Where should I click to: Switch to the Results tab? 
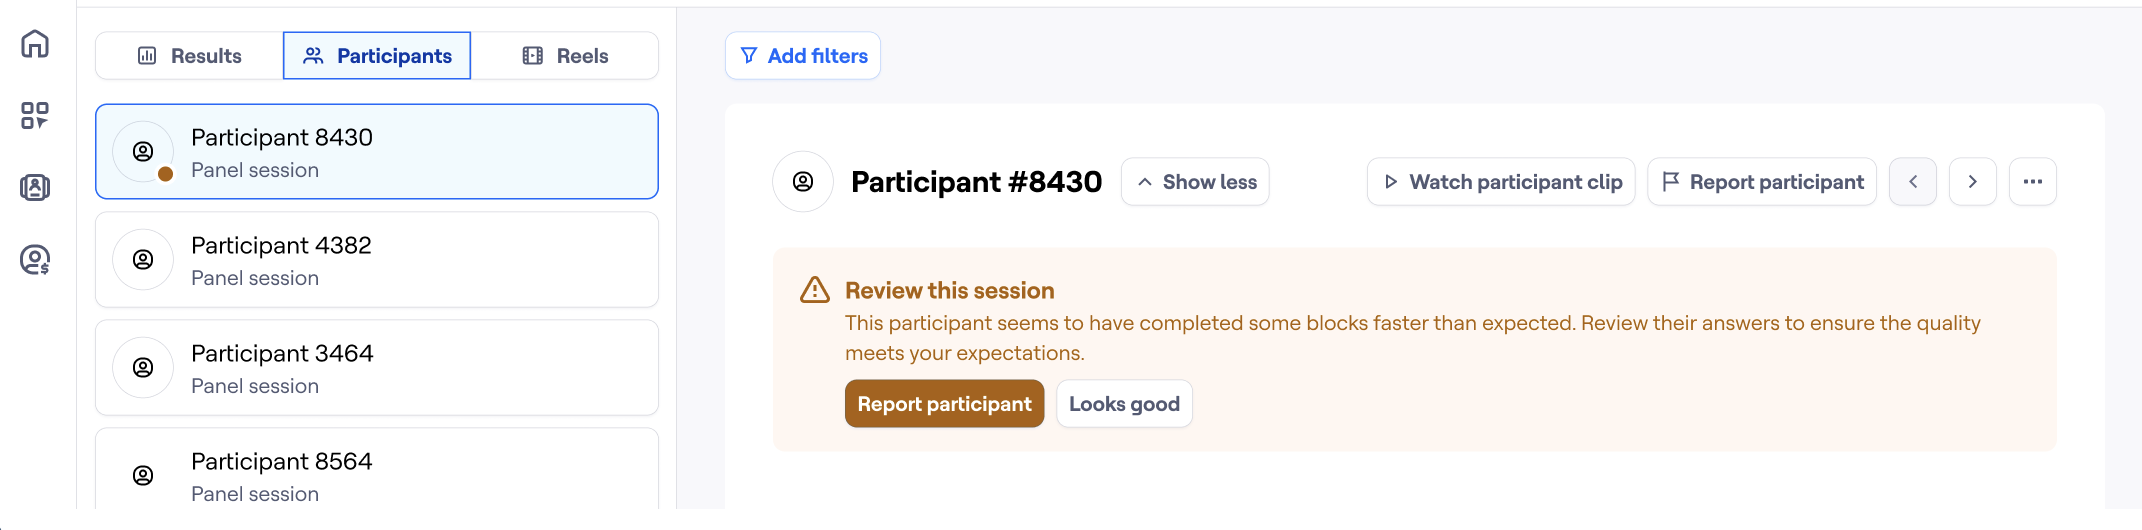[x=190, y=56]
